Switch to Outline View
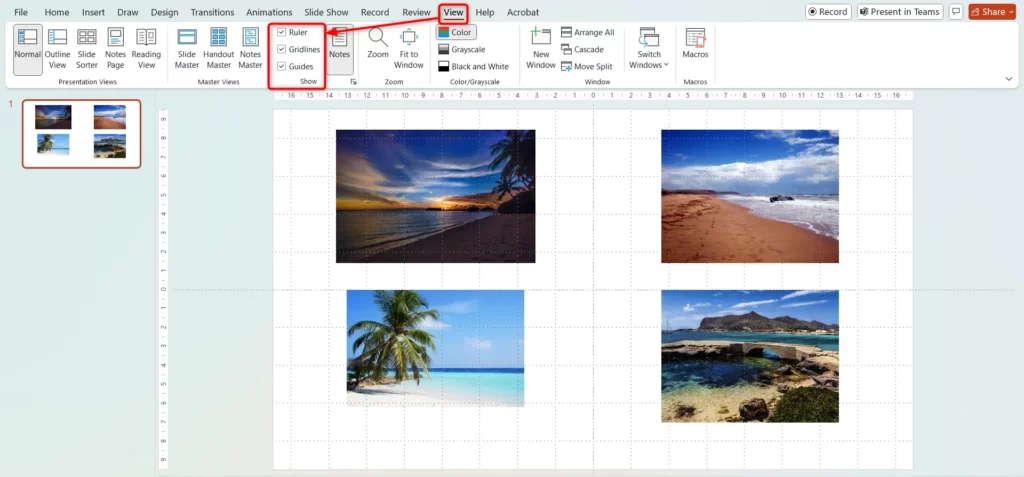The image size is (1024, 477). tap(57, 46)
